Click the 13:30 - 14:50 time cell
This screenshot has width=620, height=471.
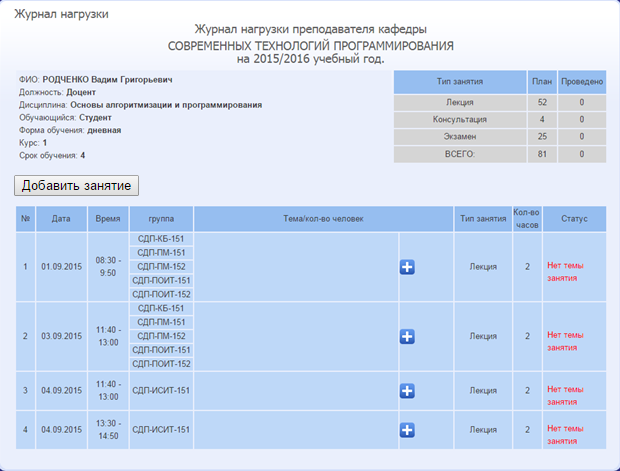point(108,430)
